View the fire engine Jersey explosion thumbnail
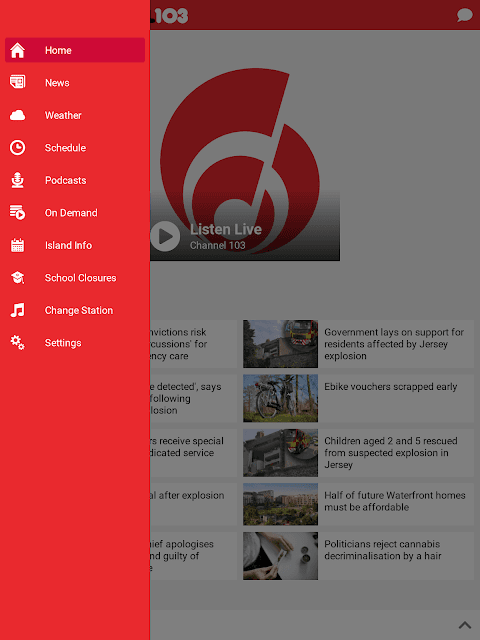The image size is (480, 640). (x=280, y=344)
